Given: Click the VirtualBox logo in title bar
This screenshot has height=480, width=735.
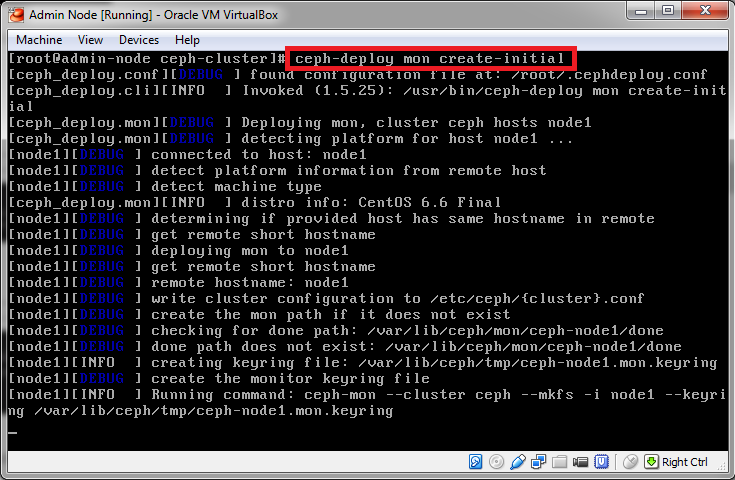Looking at the screenshot, I should pyautogui.click(x=16, y=15).
